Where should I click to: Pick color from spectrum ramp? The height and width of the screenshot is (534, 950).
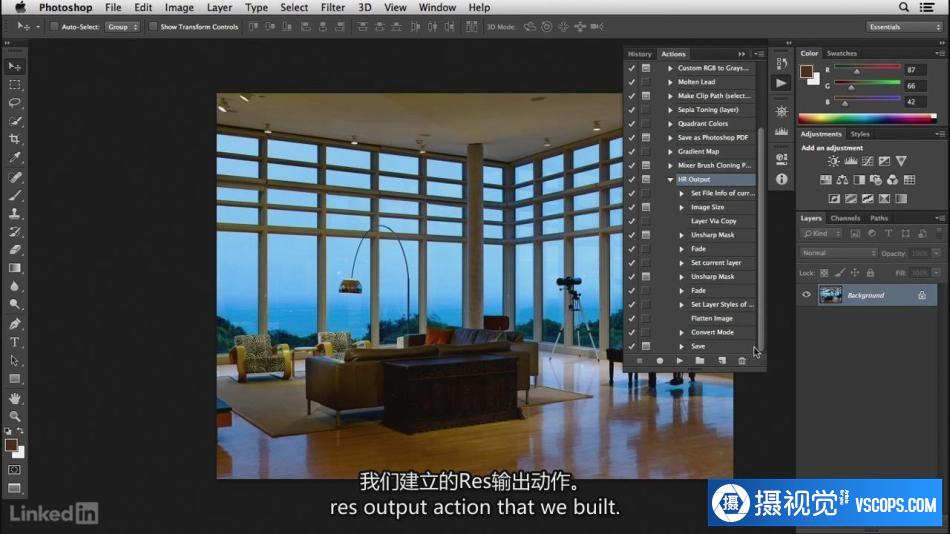pyautogui.click(x=867, y=118)
